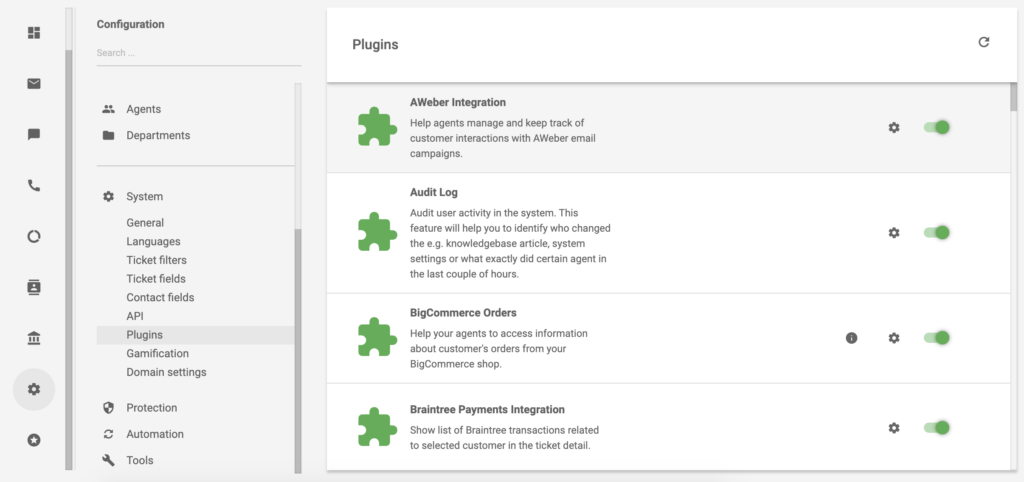Disable the AWeber Integration toggle
The width and height of the screenshot is (1024, 482).
[x=936, y=127]
